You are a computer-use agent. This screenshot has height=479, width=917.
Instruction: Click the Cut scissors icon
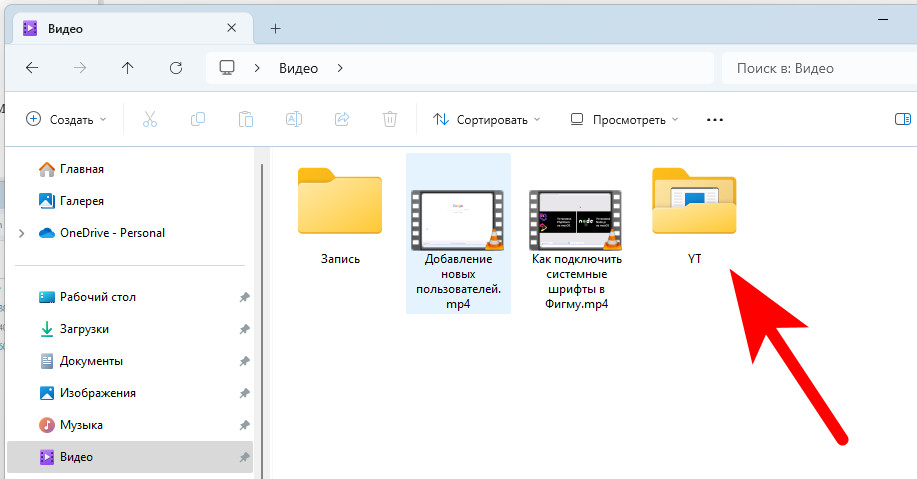click(x=150, y=119)
